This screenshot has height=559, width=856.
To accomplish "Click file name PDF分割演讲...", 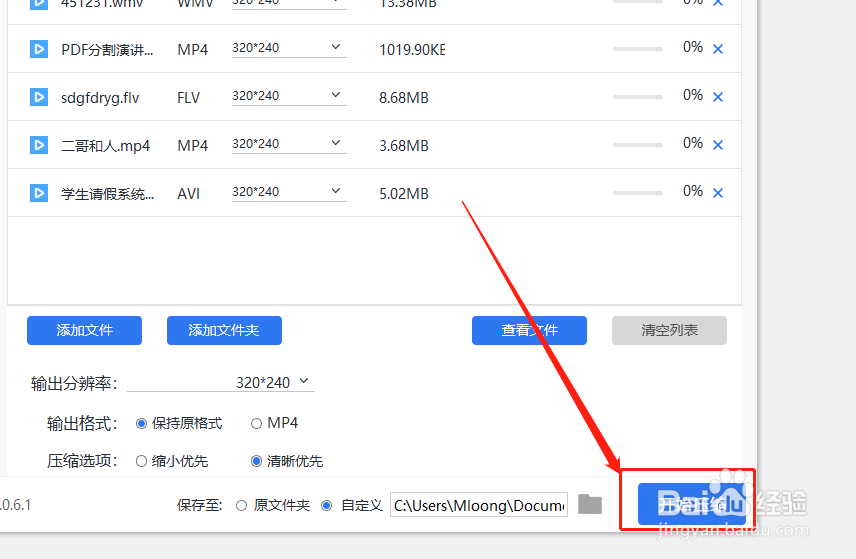I will 107,50.
